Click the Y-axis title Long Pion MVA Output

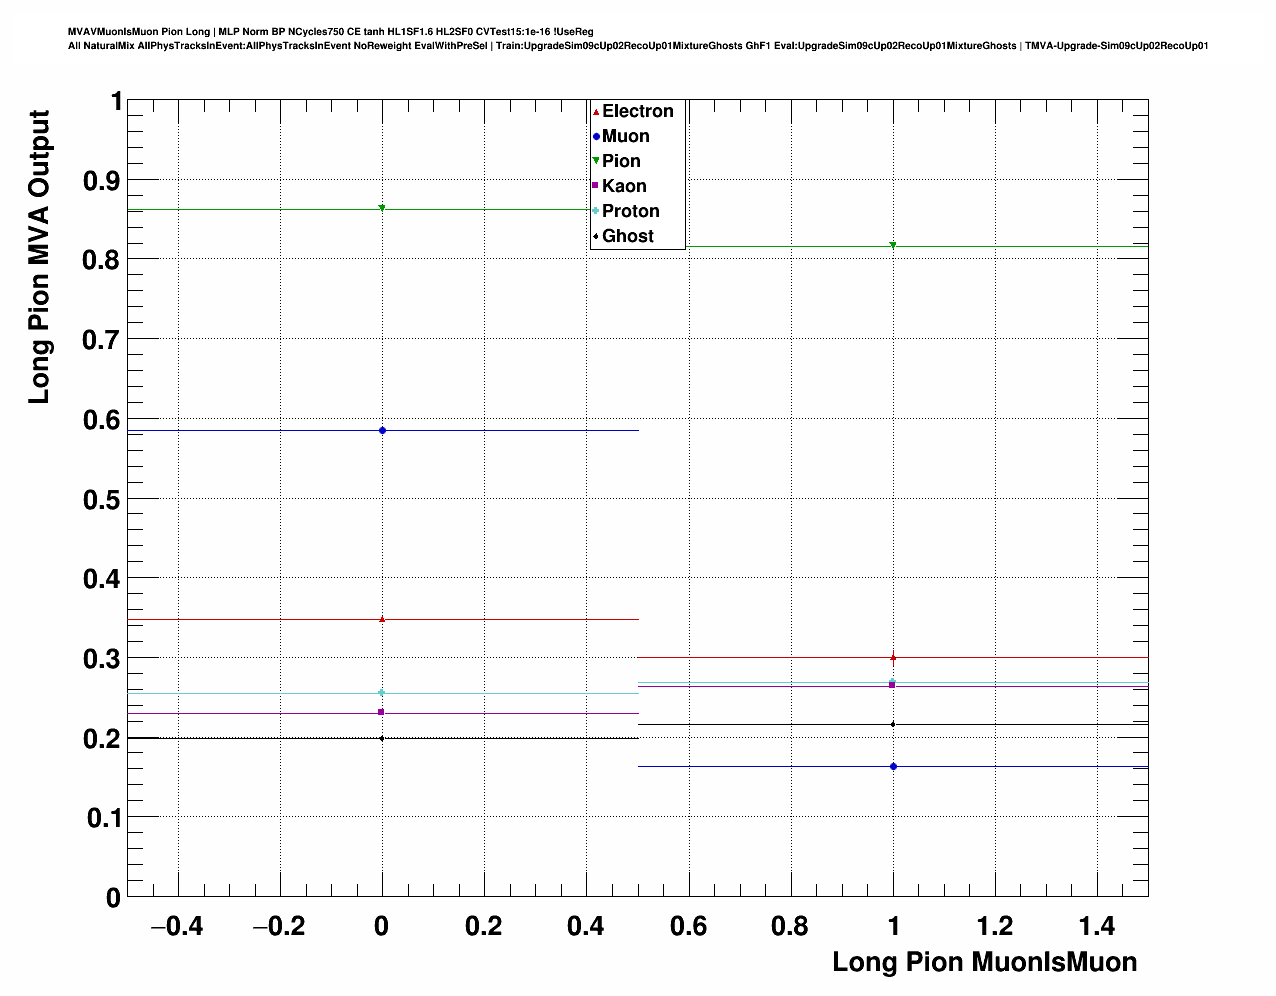tap(39, 257)
